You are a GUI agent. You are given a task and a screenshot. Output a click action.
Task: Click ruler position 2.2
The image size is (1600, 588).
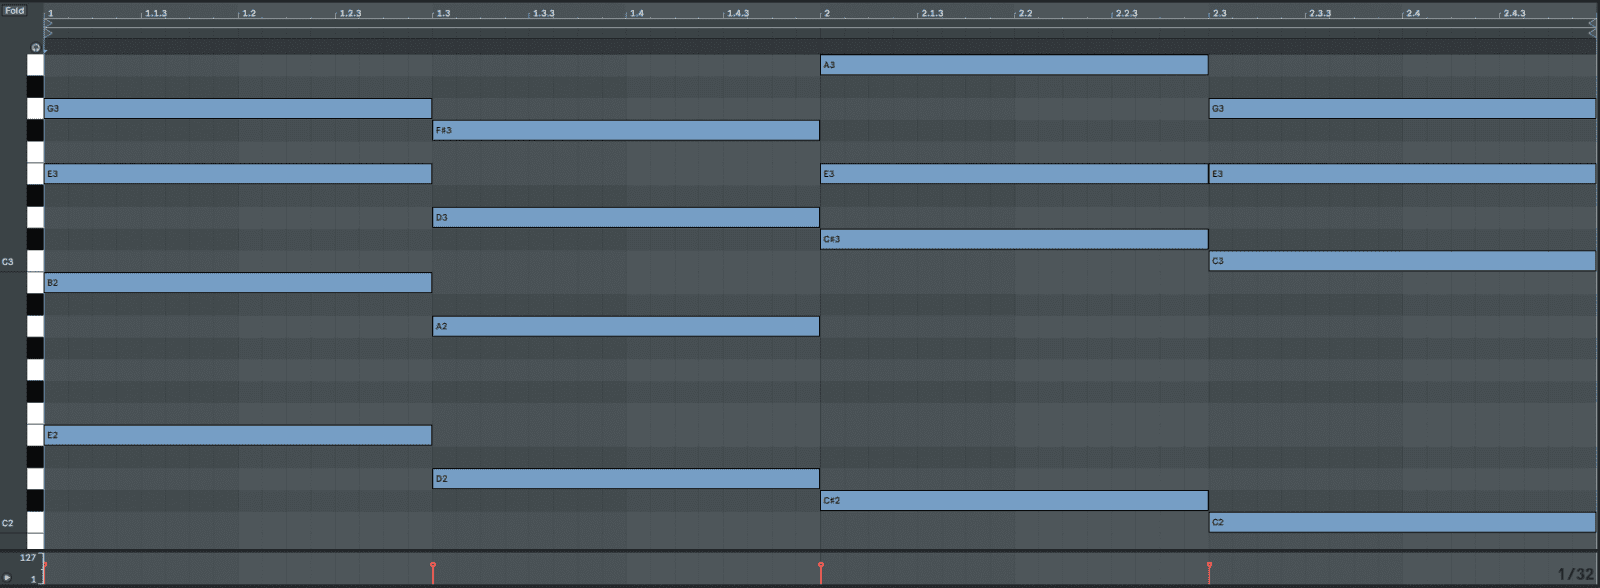coord(1025,13)
